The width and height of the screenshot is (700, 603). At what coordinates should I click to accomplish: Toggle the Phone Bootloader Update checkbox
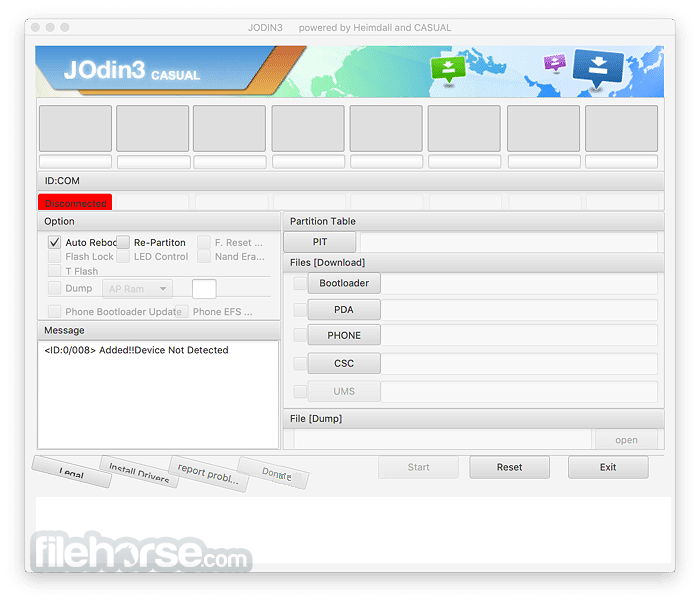(x=54, y=312)
